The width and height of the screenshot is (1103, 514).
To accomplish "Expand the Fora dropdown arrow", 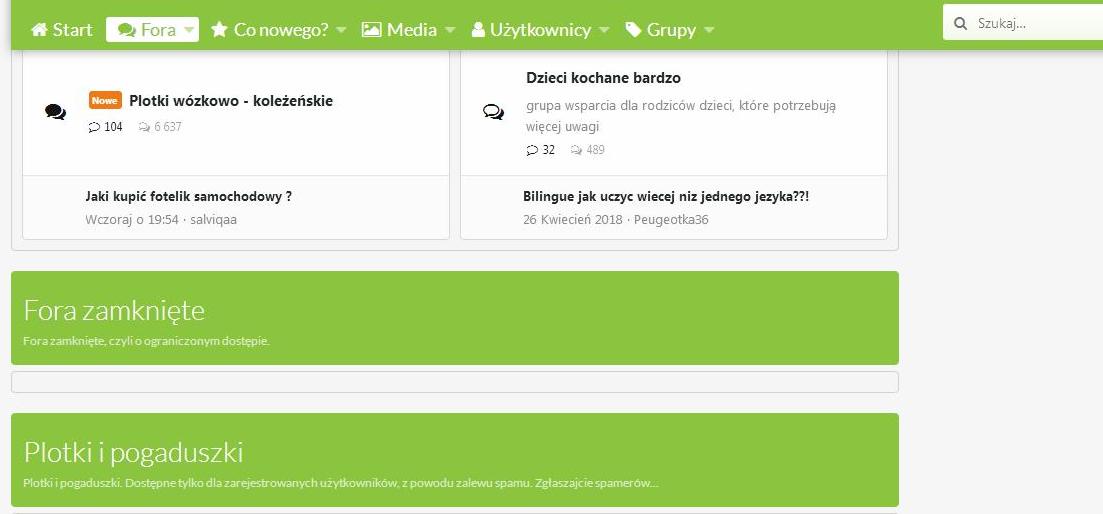I will pyautogui.click(x=190, y=30).
